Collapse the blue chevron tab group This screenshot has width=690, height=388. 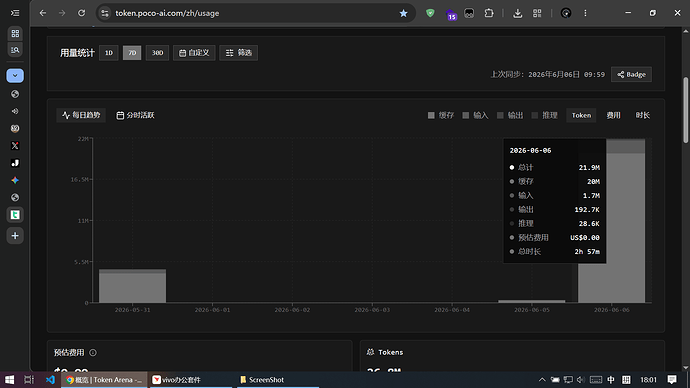point(15,76)
